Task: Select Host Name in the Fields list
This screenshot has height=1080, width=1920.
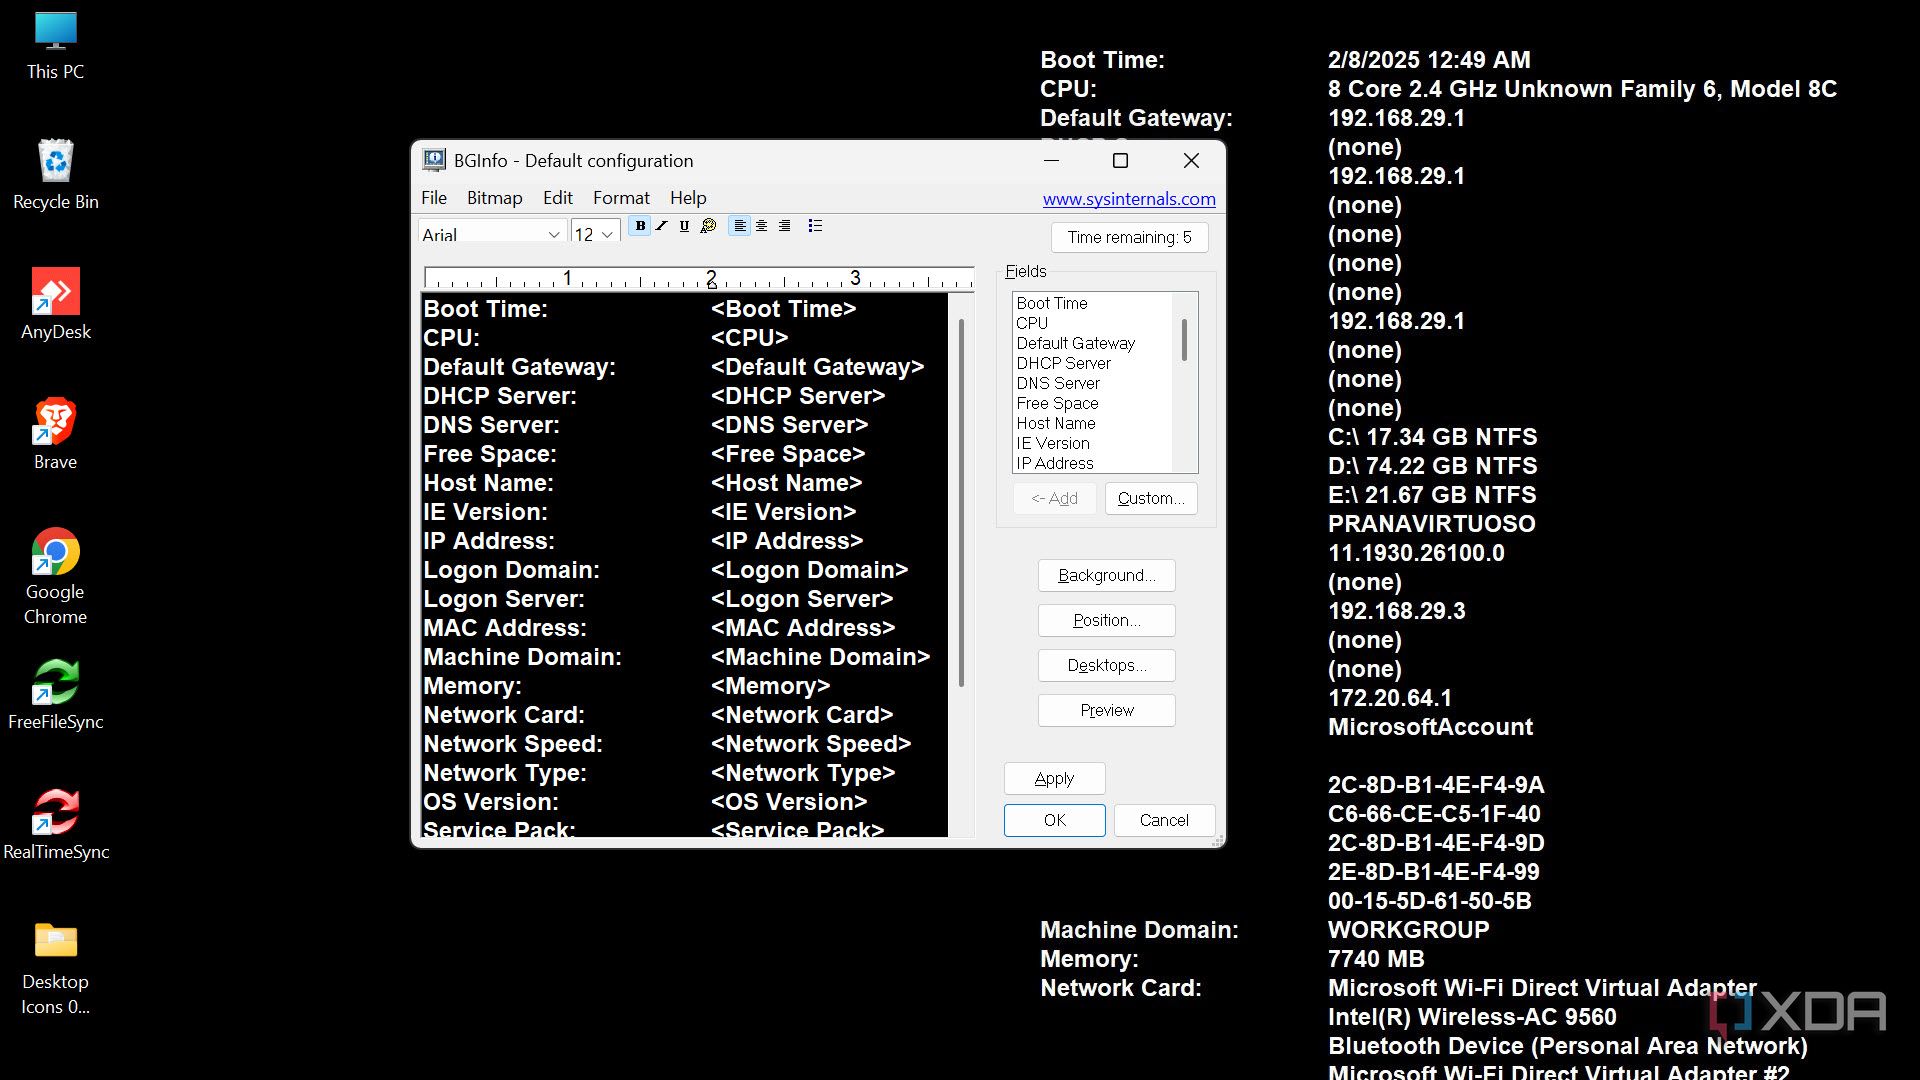Action: click(1056, 423)
